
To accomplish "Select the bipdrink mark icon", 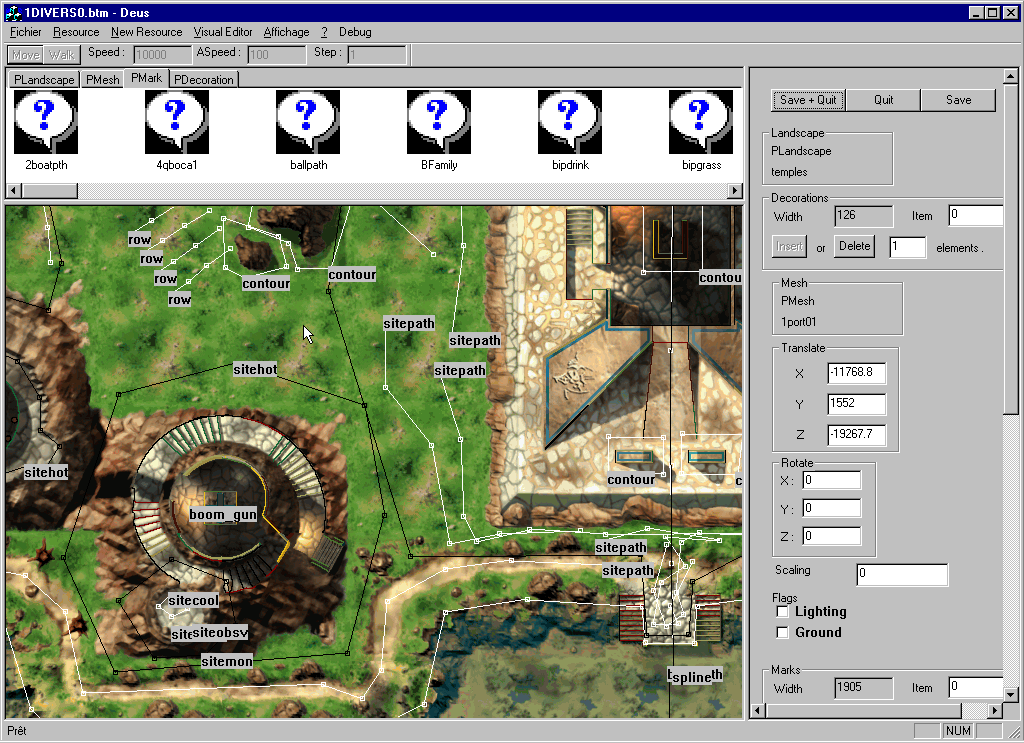I will (x=570, y=122).
